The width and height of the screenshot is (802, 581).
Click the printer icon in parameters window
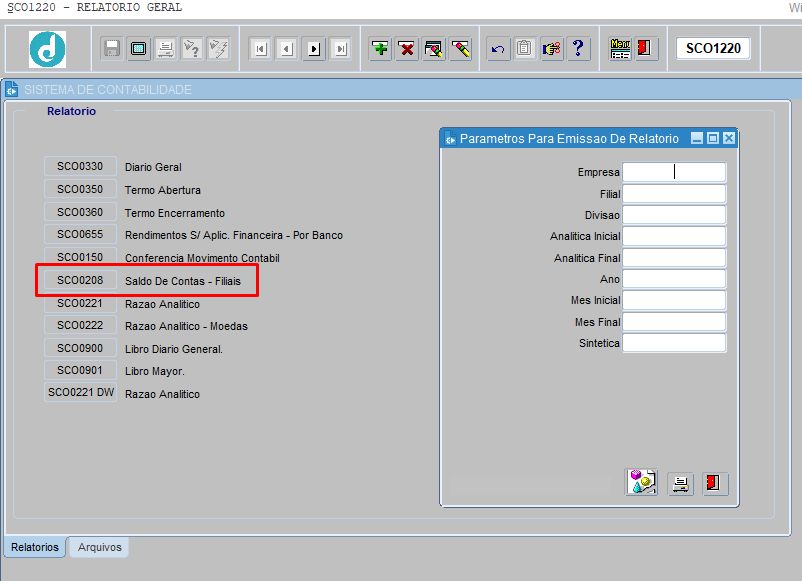click(x=681, y=483)
